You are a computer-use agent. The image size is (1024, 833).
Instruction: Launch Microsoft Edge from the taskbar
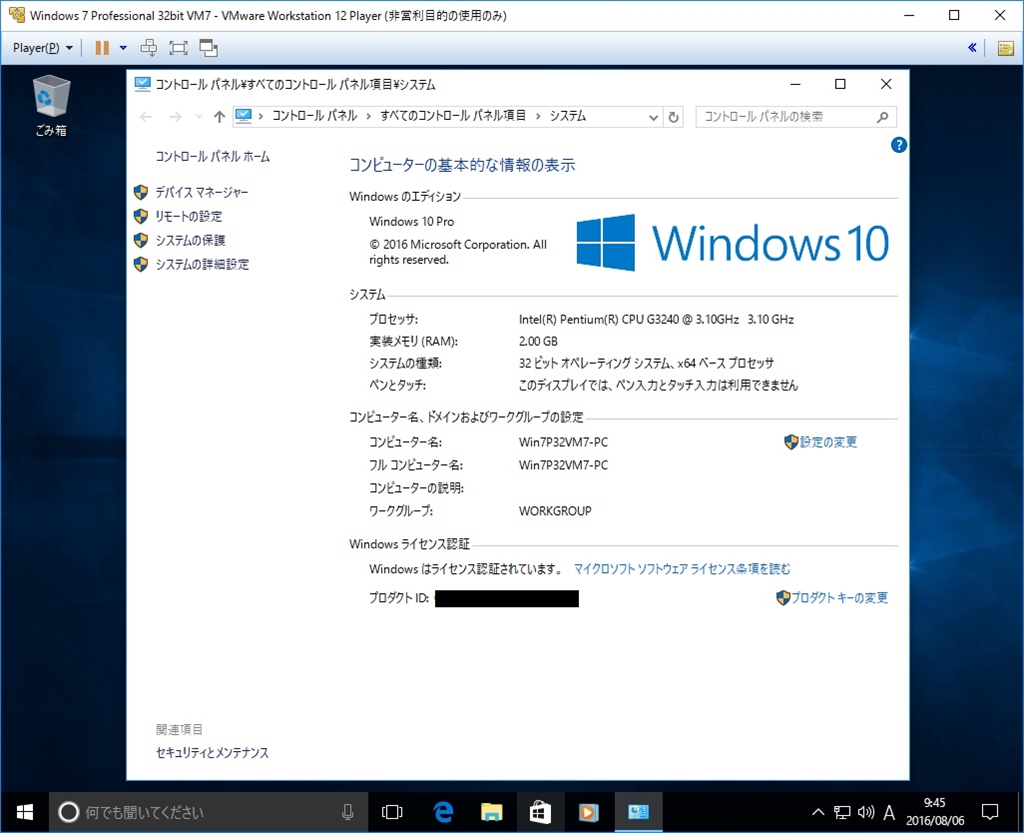443,812
